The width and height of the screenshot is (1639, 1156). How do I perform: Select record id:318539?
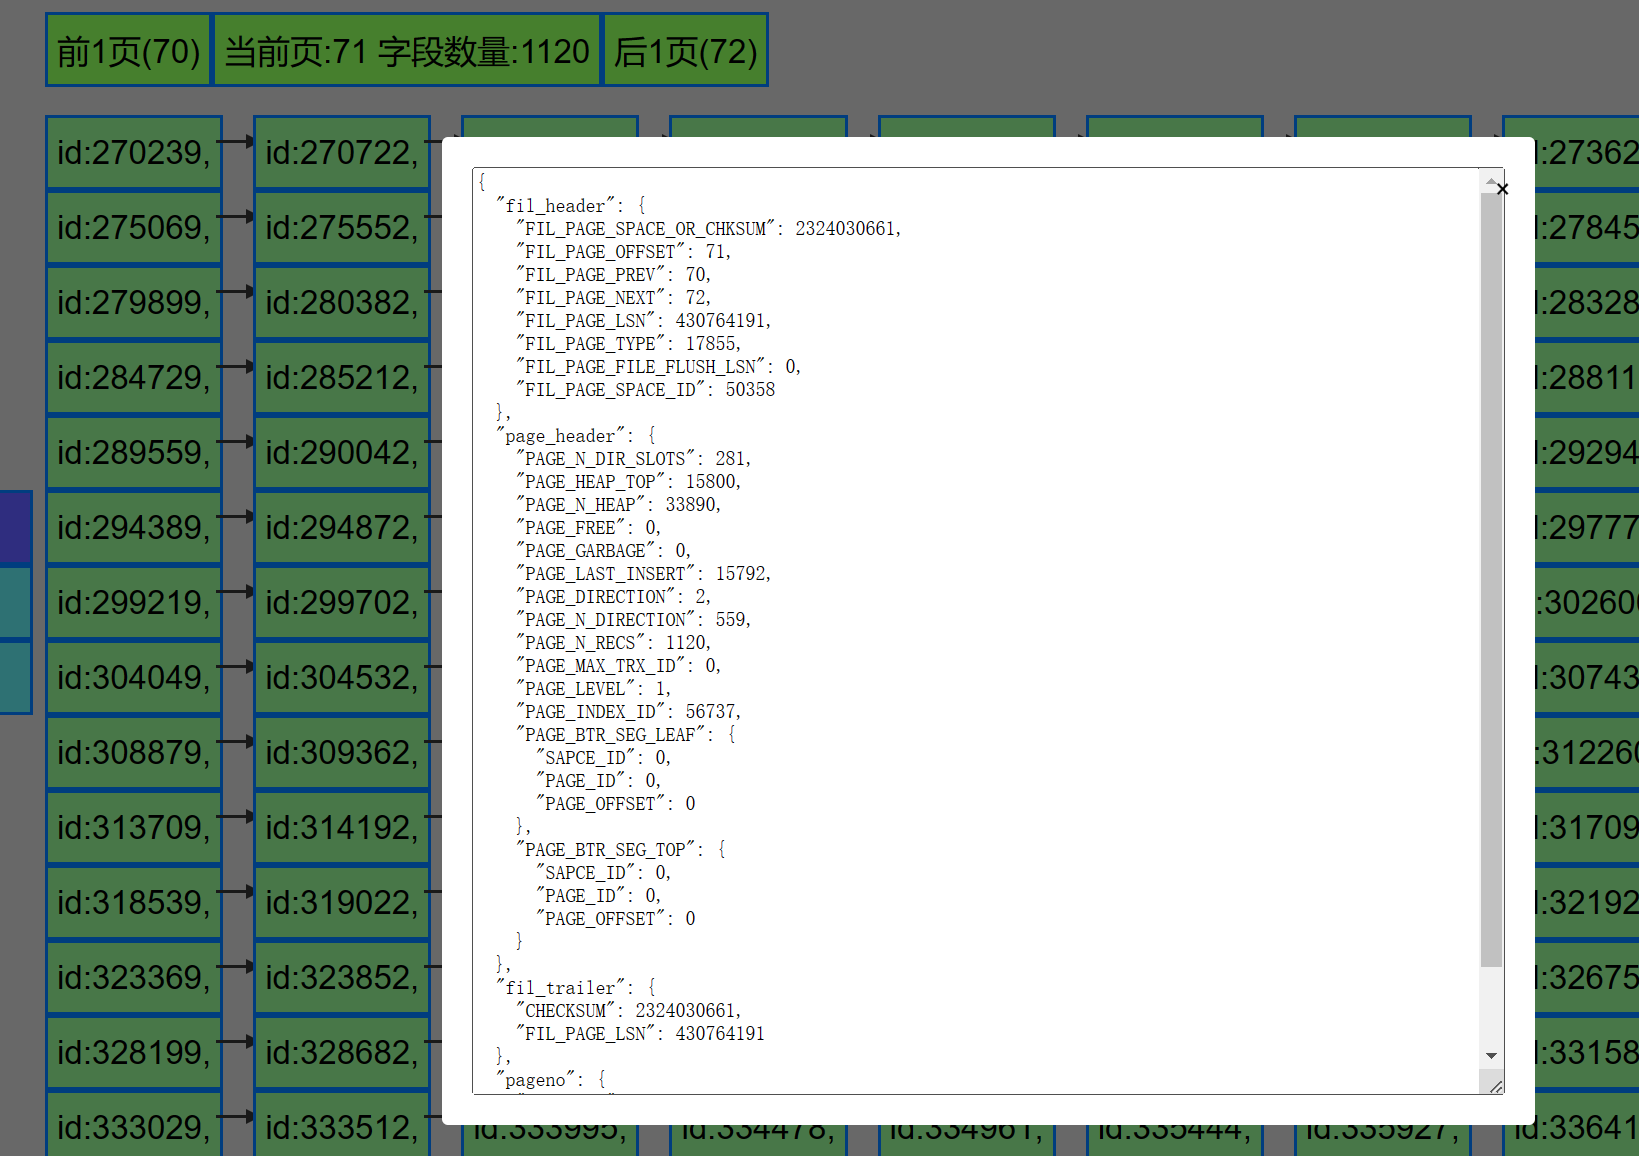tap(134, 902)
